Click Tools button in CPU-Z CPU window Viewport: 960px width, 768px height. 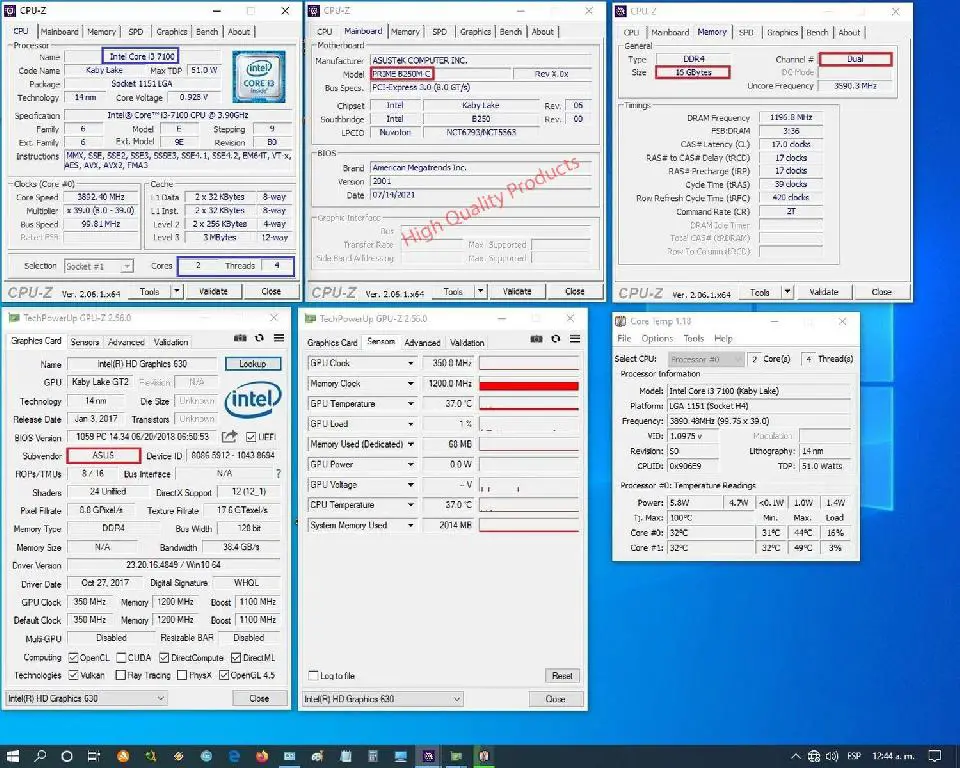tap(149, 292)
